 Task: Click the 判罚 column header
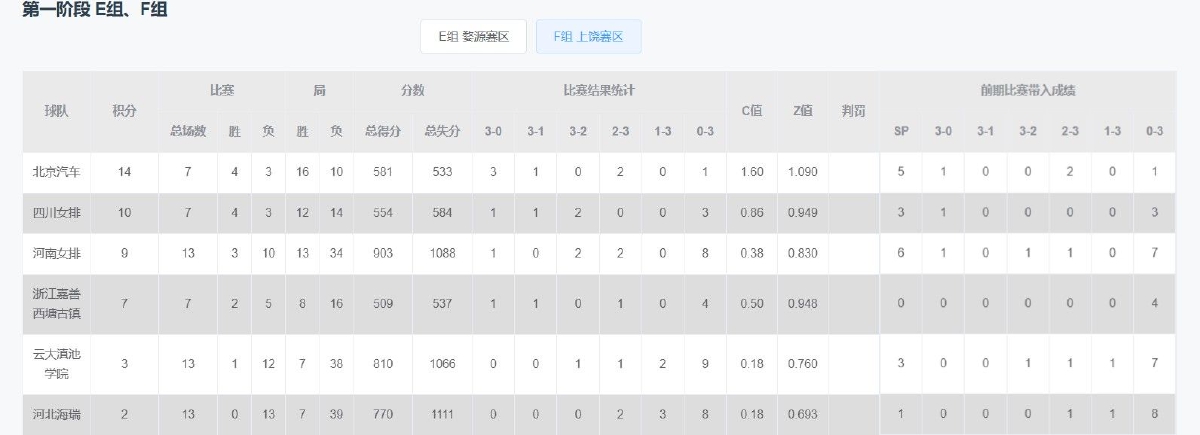pyautogui.click(x=853, y=110)
